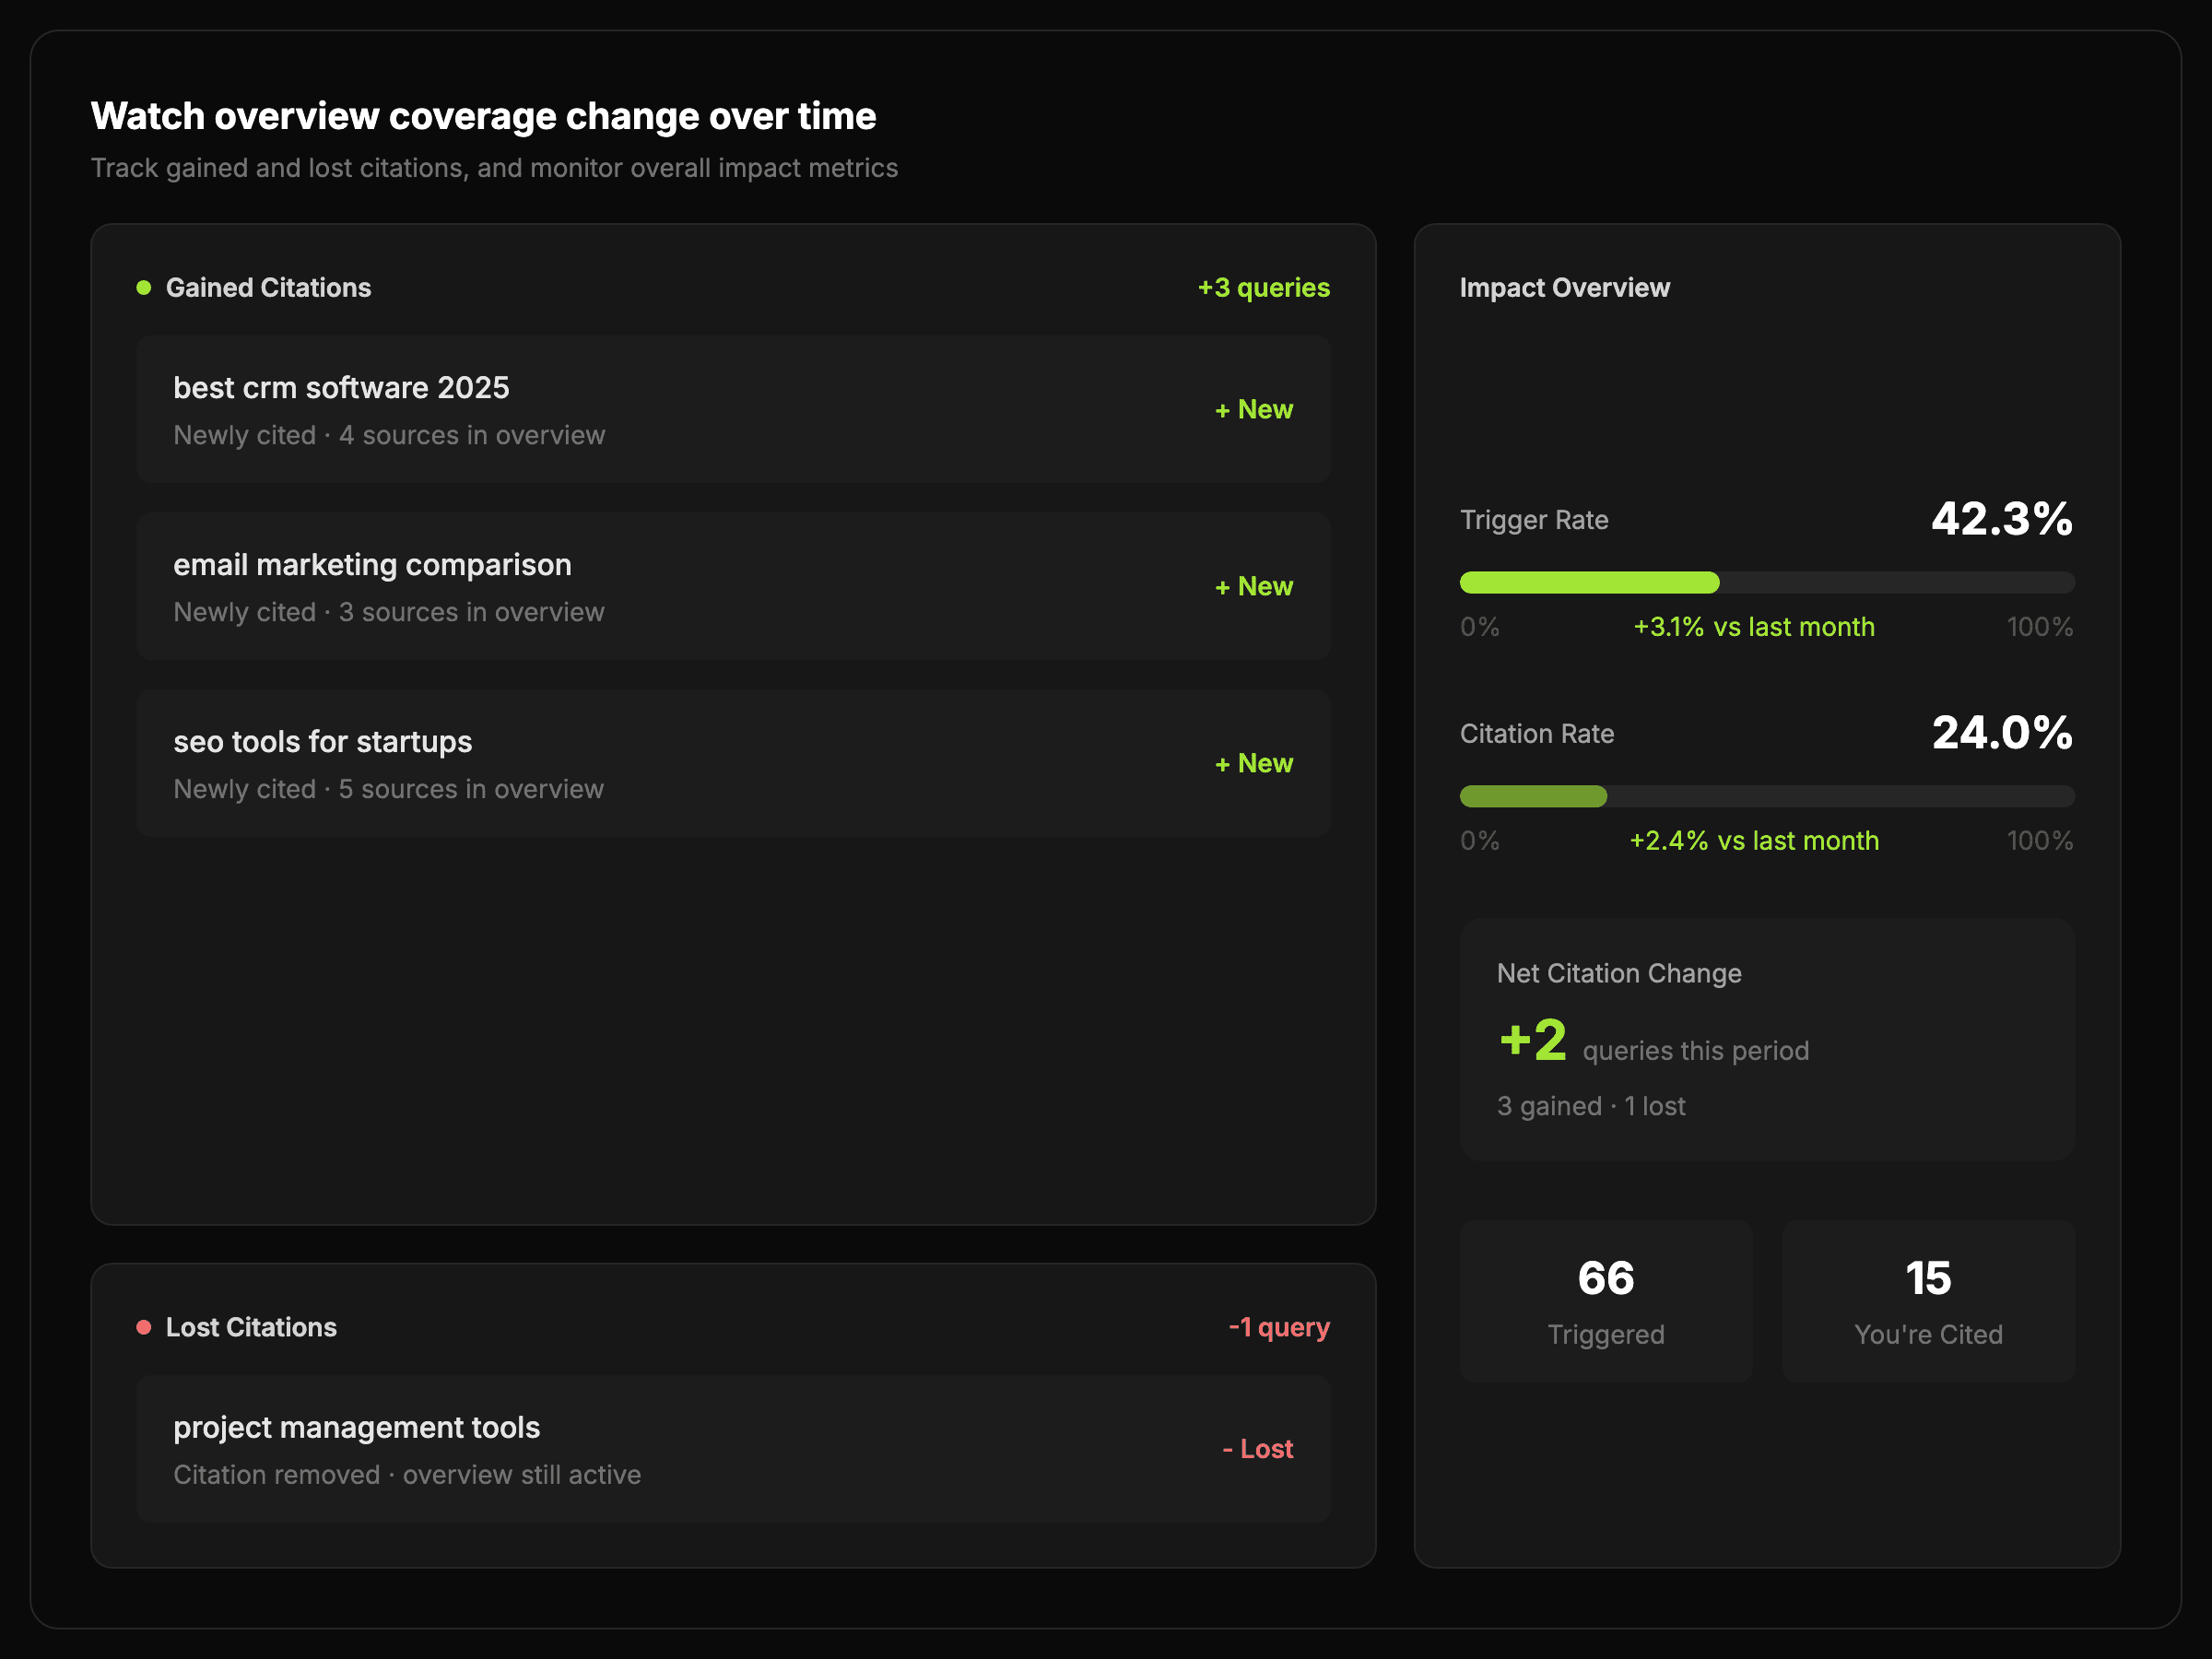Open the Net Citation Change card

1767,1040
